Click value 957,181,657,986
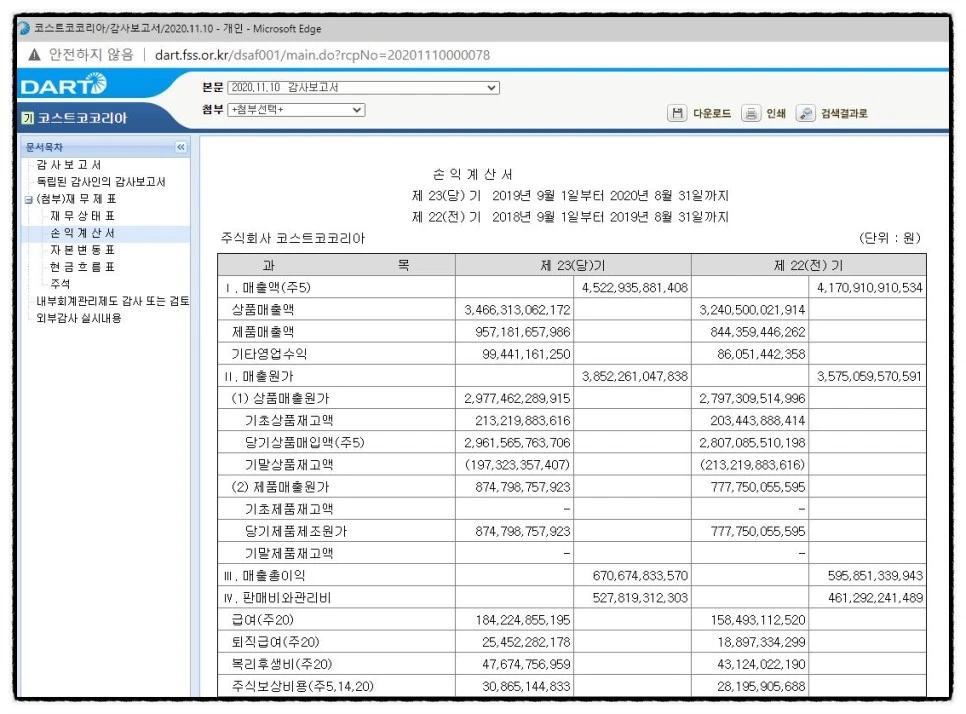 coord(522,332)
